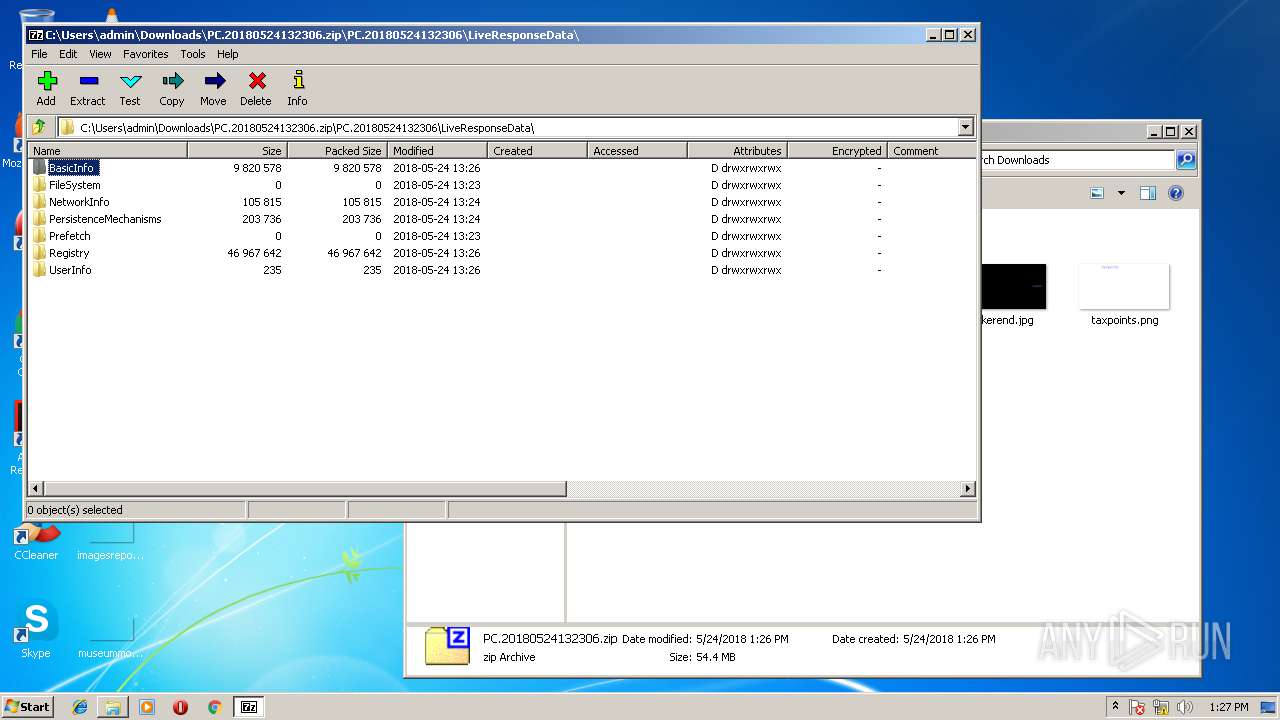Click the Start button
1280x720 pixels.
(x=28, y=706)
